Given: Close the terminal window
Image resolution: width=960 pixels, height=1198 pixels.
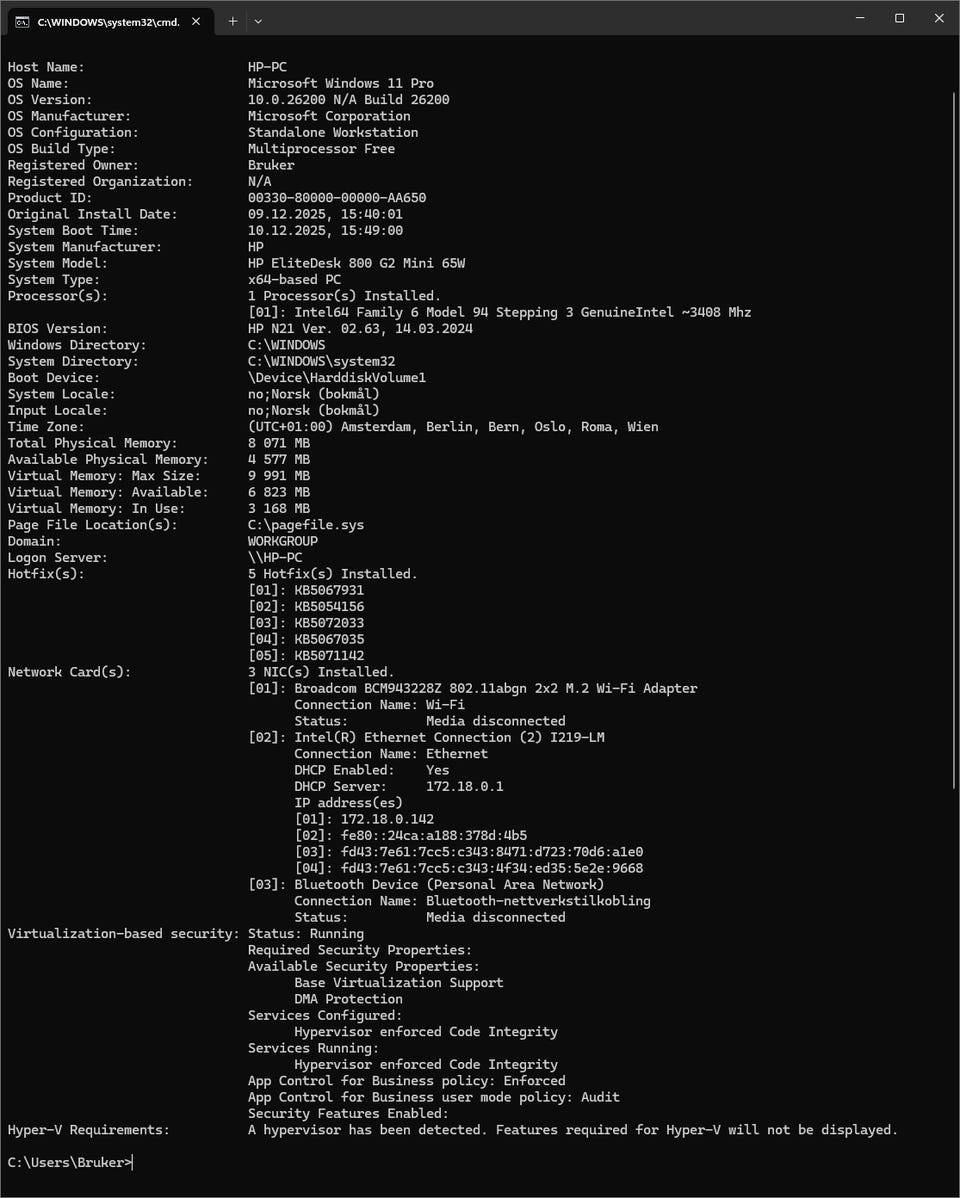Looking at the screenshot, I should 938,18.
